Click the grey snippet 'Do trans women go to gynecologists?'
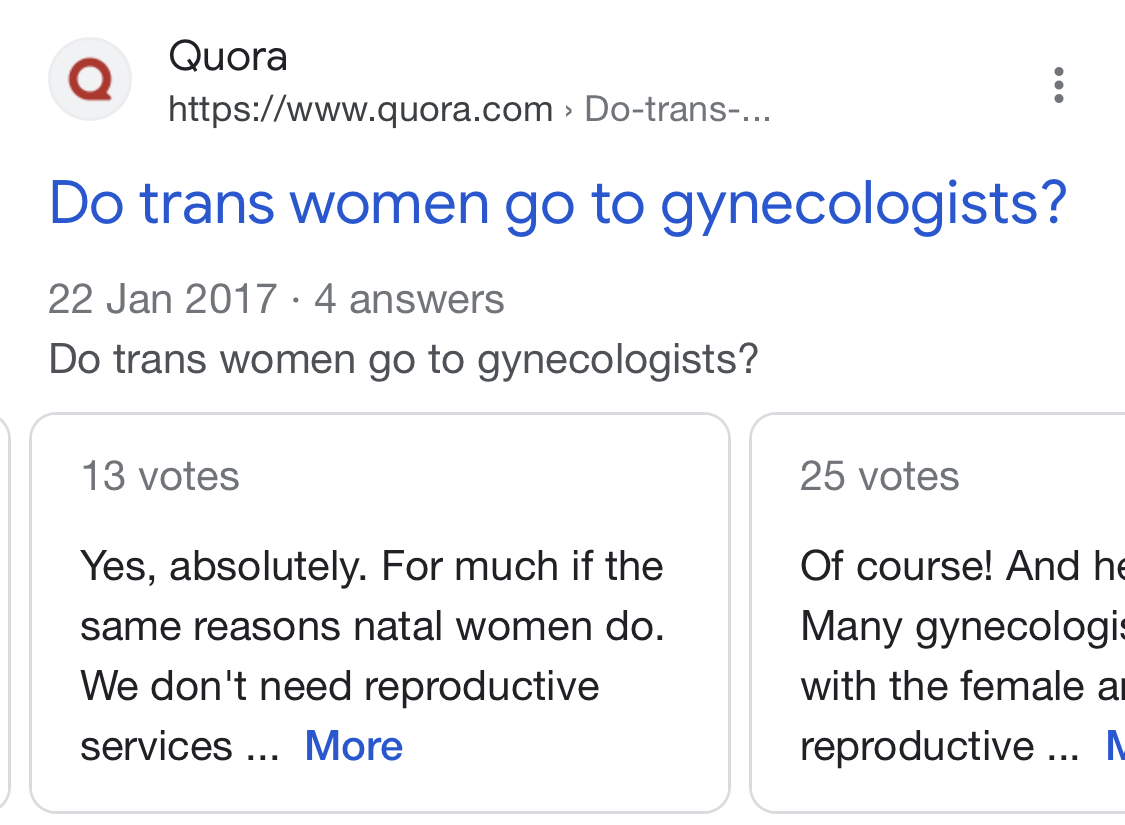 [x=403, y=359]
